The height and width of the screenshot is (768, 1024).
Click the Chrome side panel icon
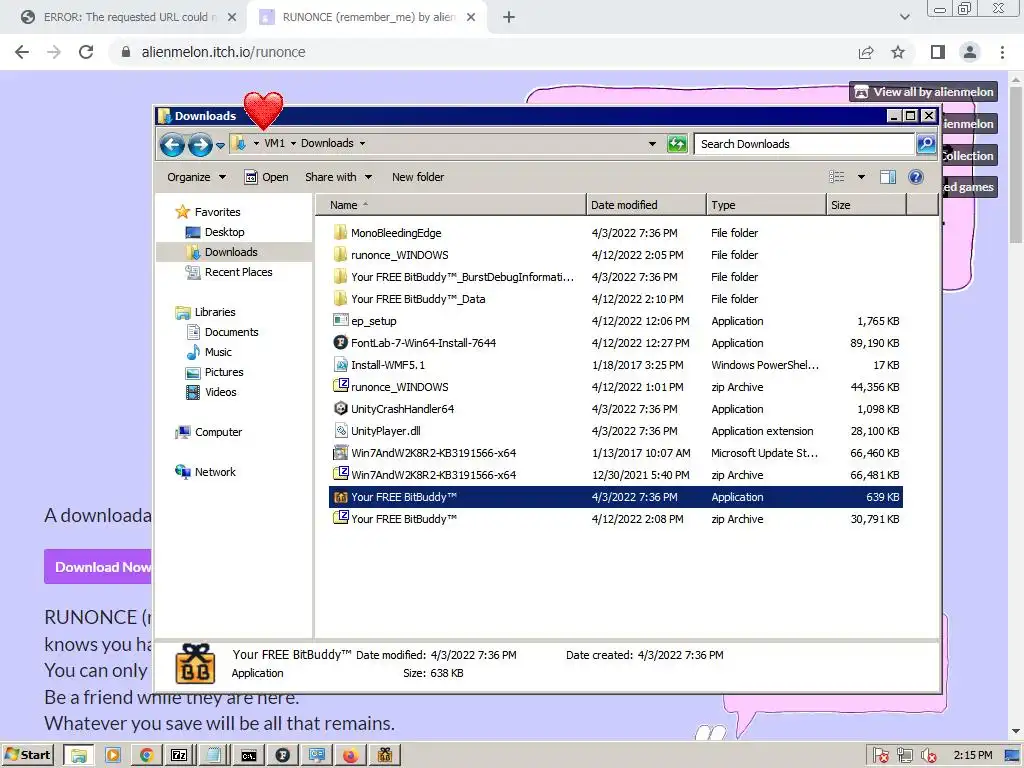(x=938, y=52)
